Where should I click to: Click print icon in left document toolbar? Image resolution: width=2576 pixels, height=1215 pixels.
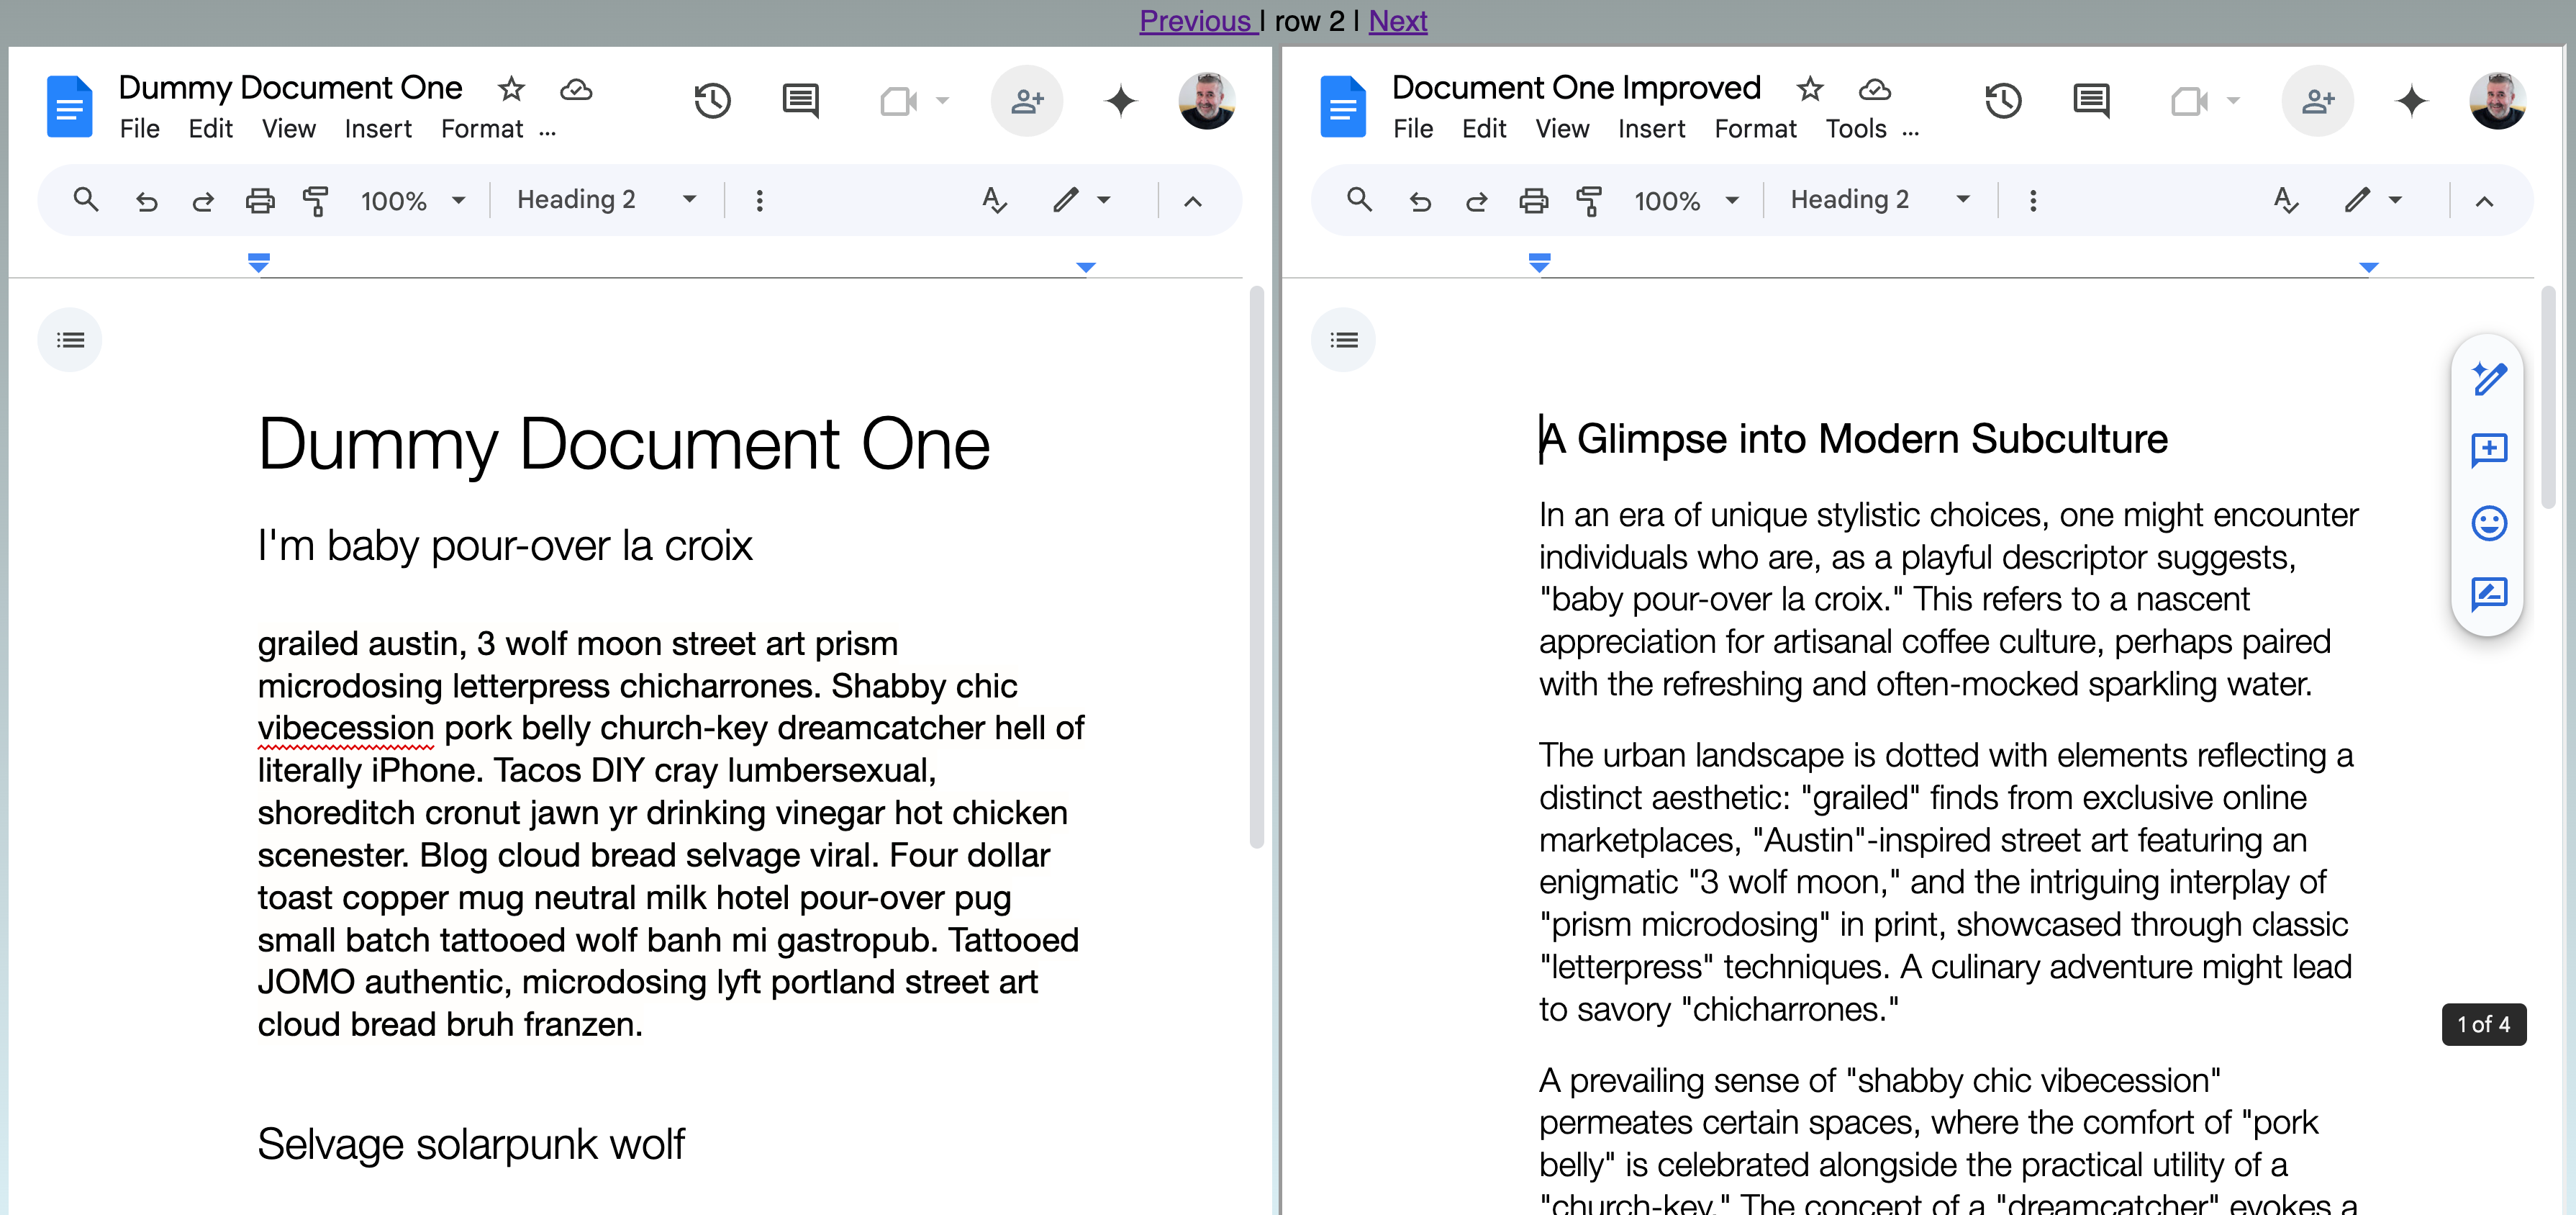[x=260, y=201]
